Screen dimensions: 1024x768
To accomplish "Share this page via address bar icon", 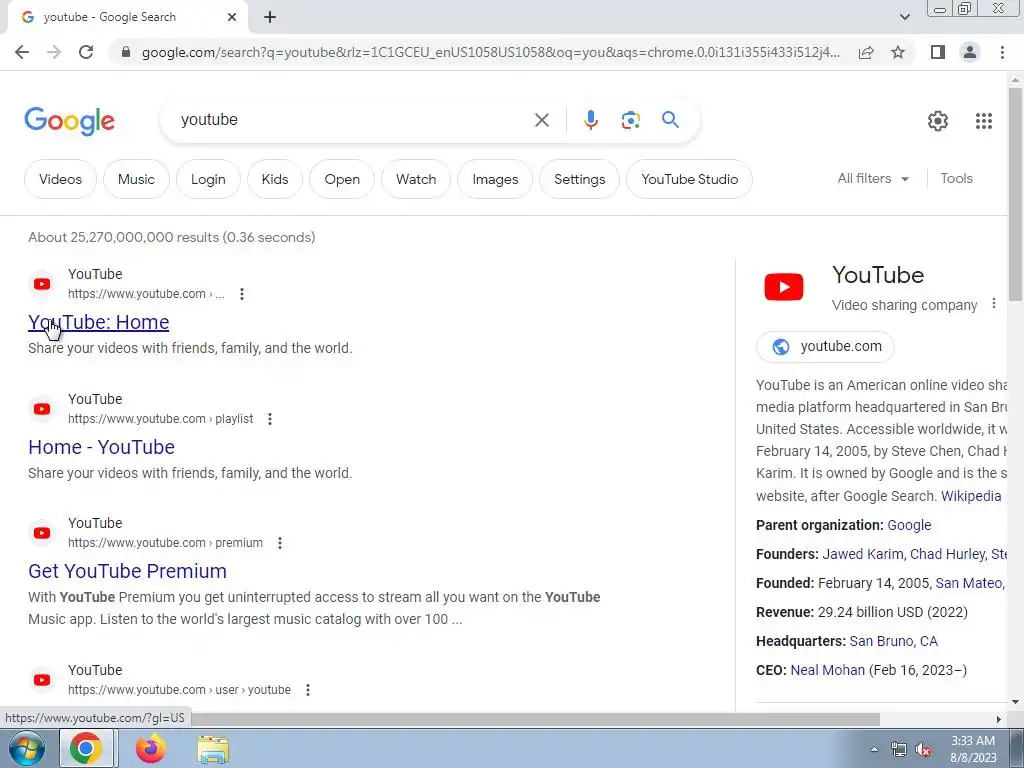I will pos(866,52).
